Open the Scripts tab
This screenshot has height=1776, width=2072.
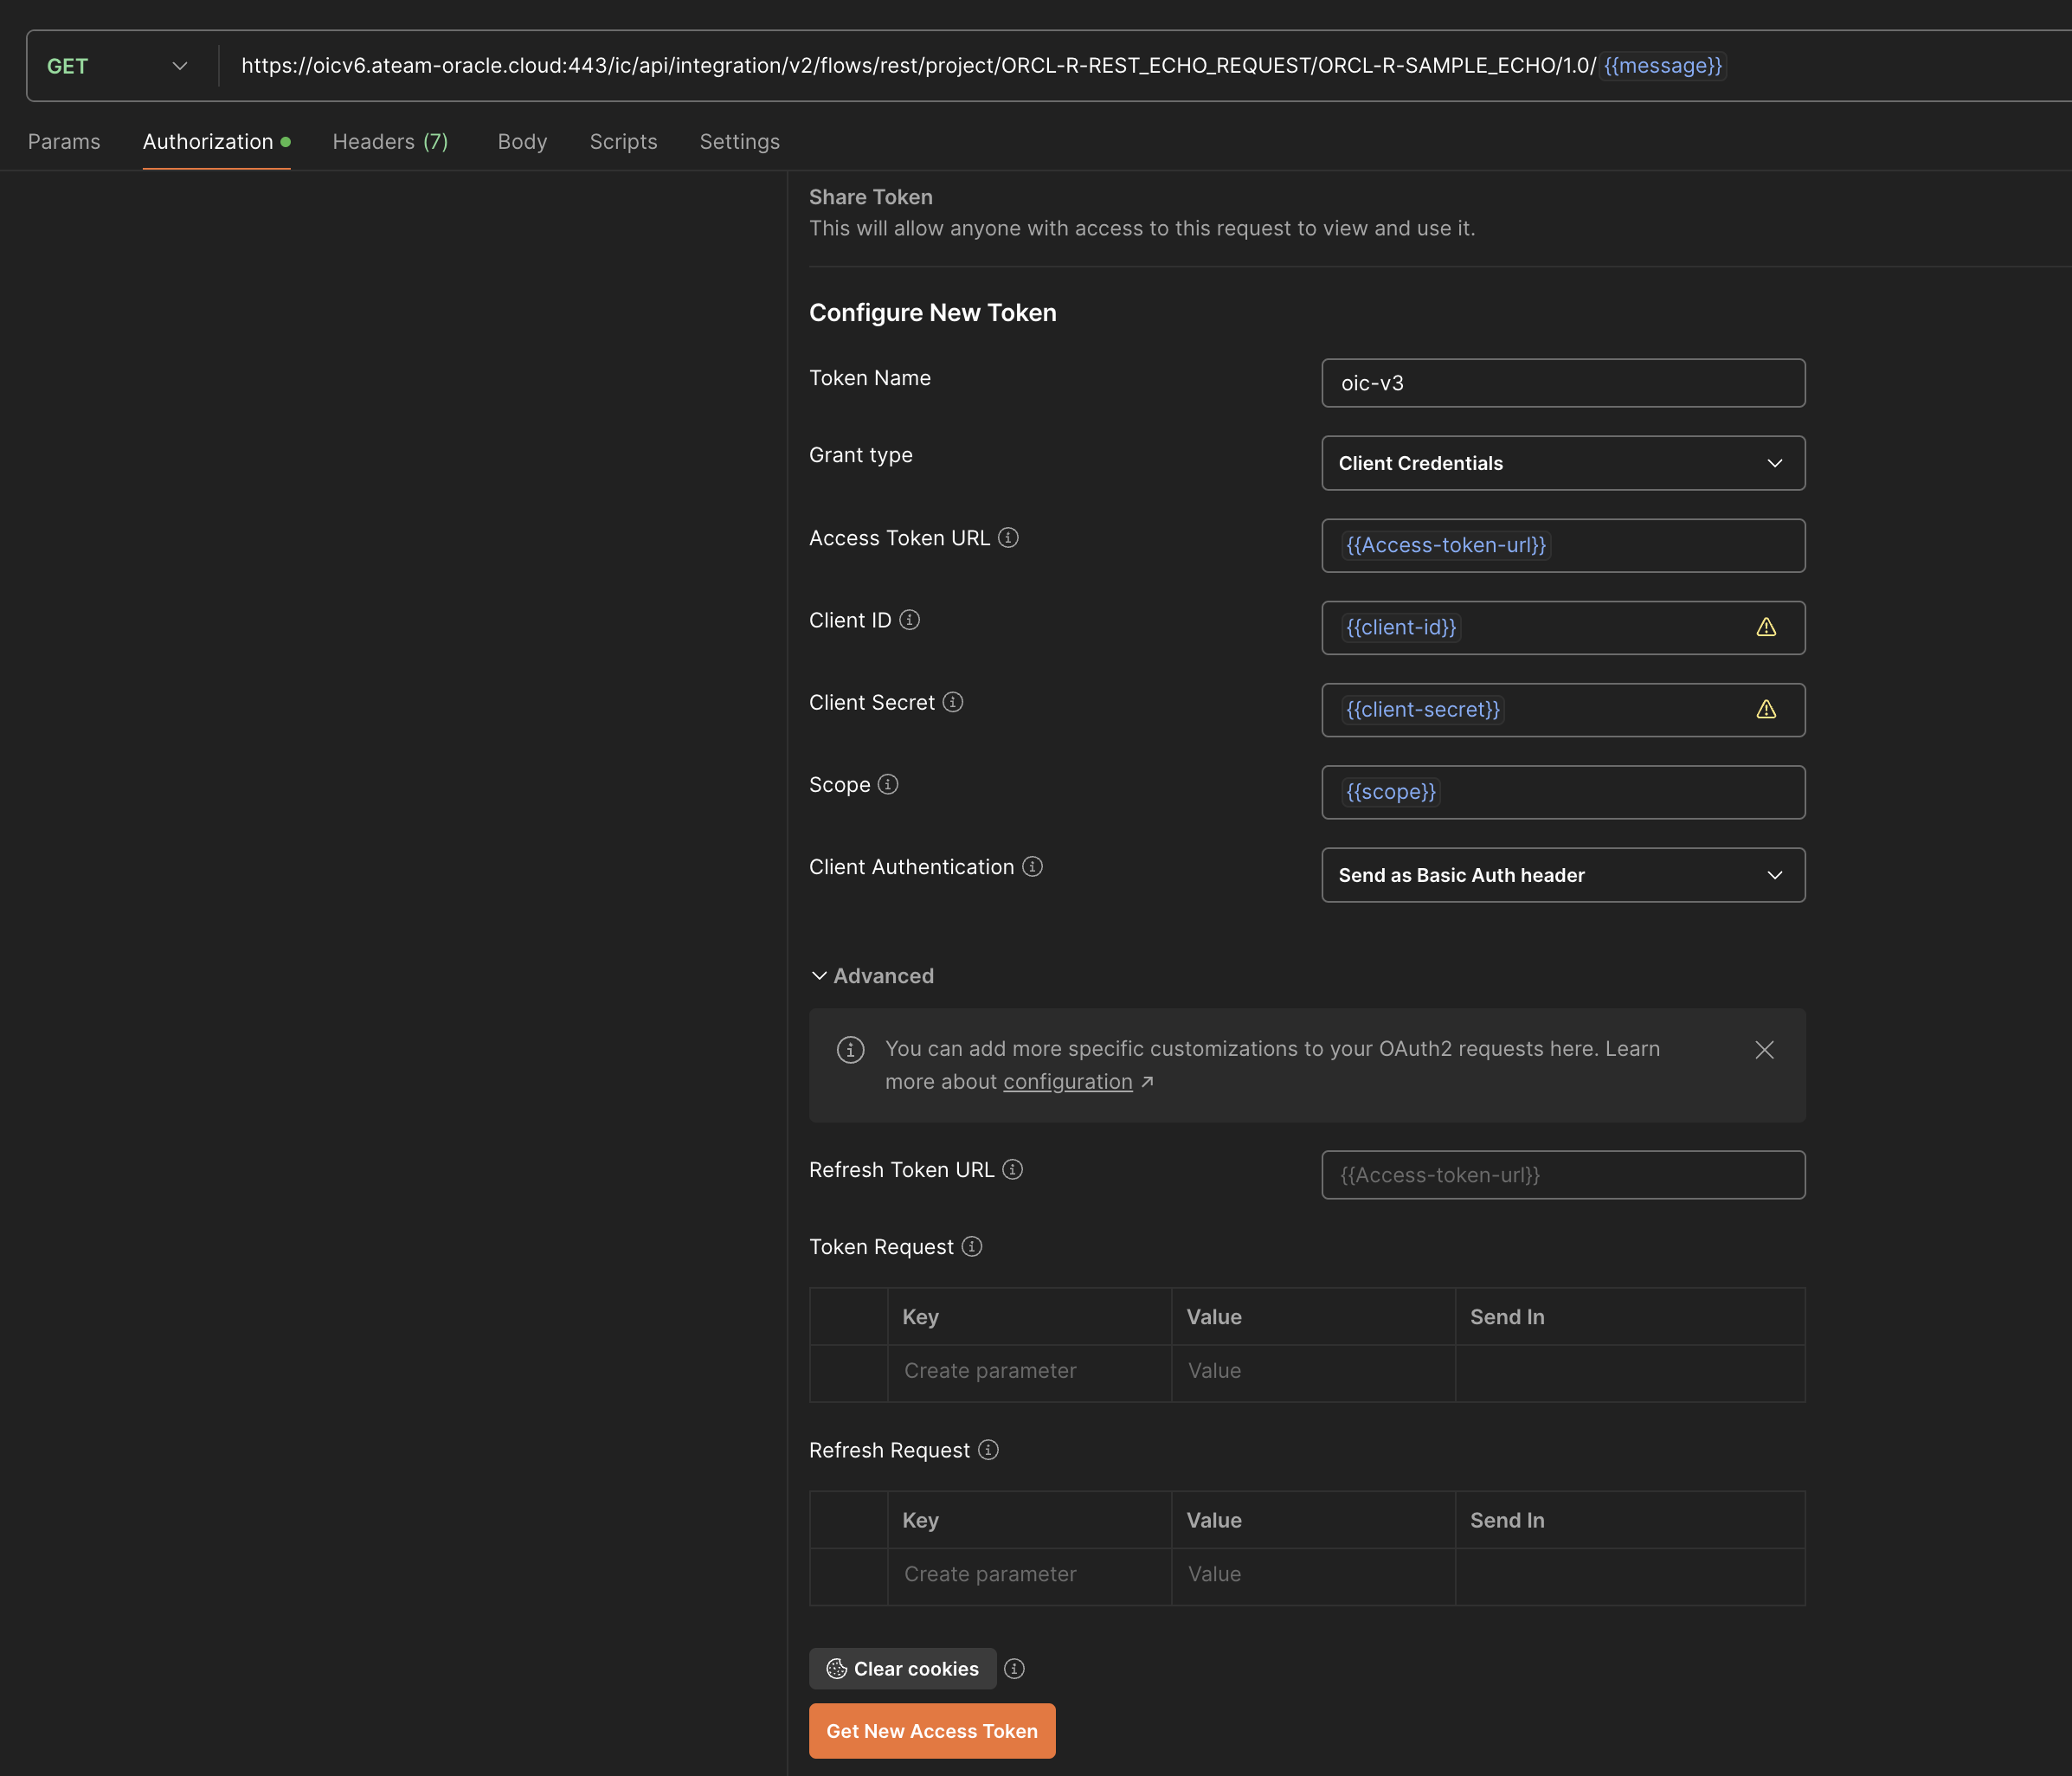click(623, 141)
